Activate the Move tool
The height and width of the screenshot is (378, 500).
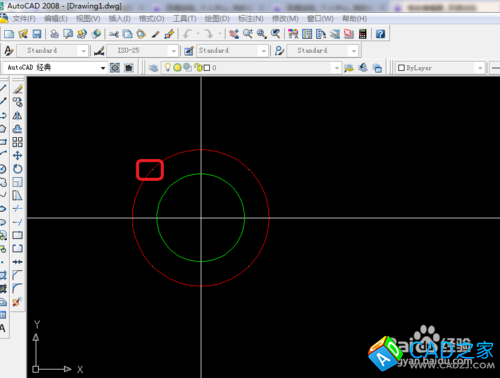(x=18, y=155)
